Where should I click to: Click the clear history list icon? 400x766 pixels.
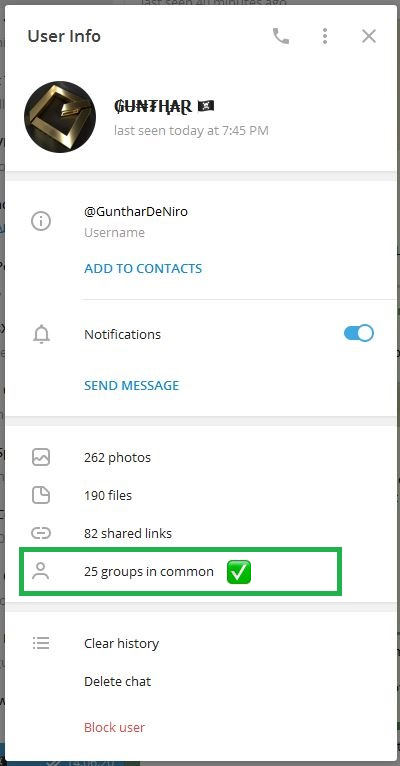[x=41, y=643]
